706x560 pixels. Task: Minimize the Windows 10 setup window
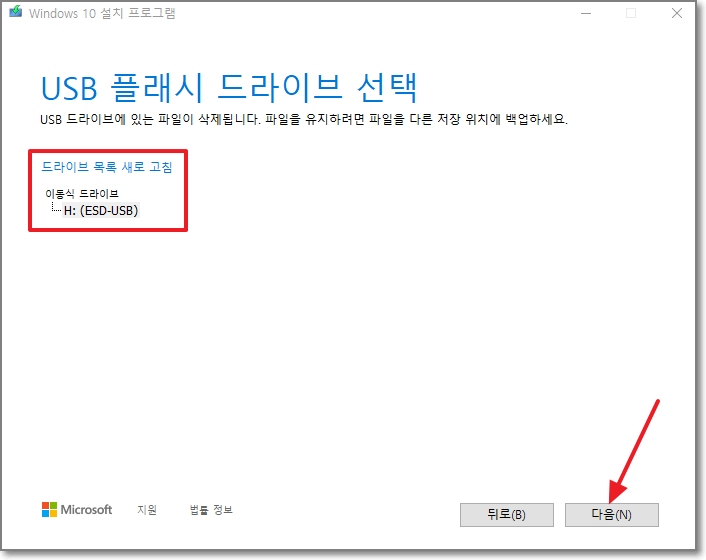[586, 14]
